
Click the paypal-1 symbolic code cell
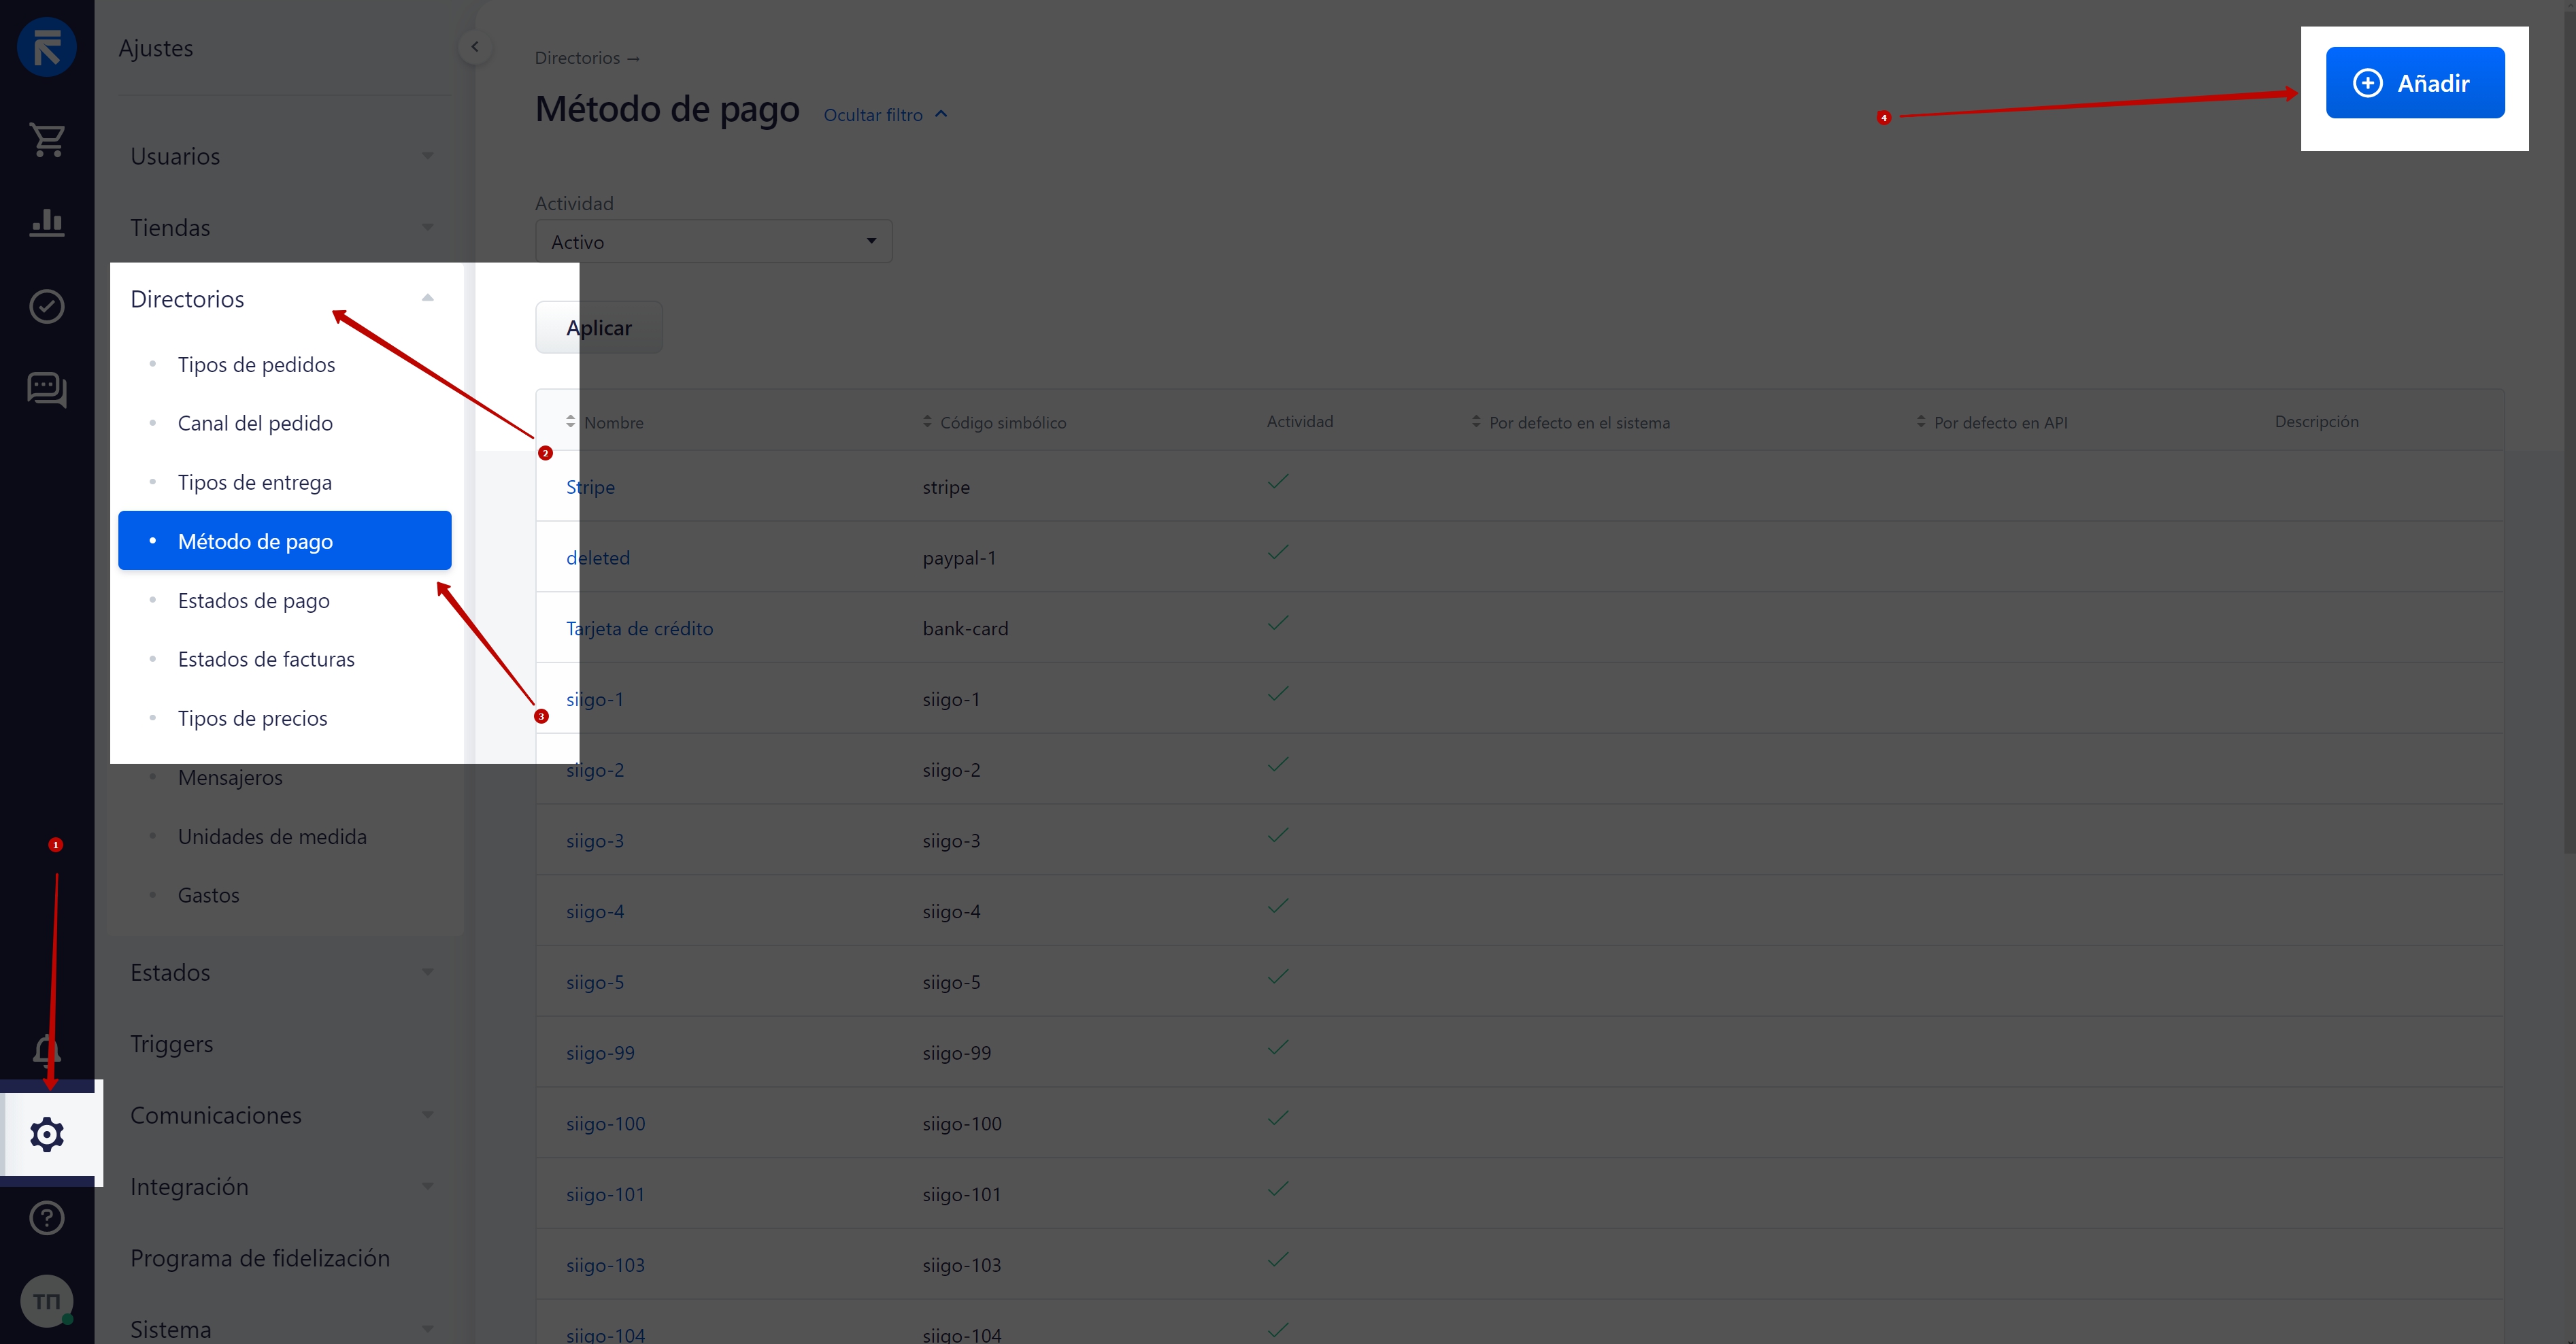click(x=959, y=558)
